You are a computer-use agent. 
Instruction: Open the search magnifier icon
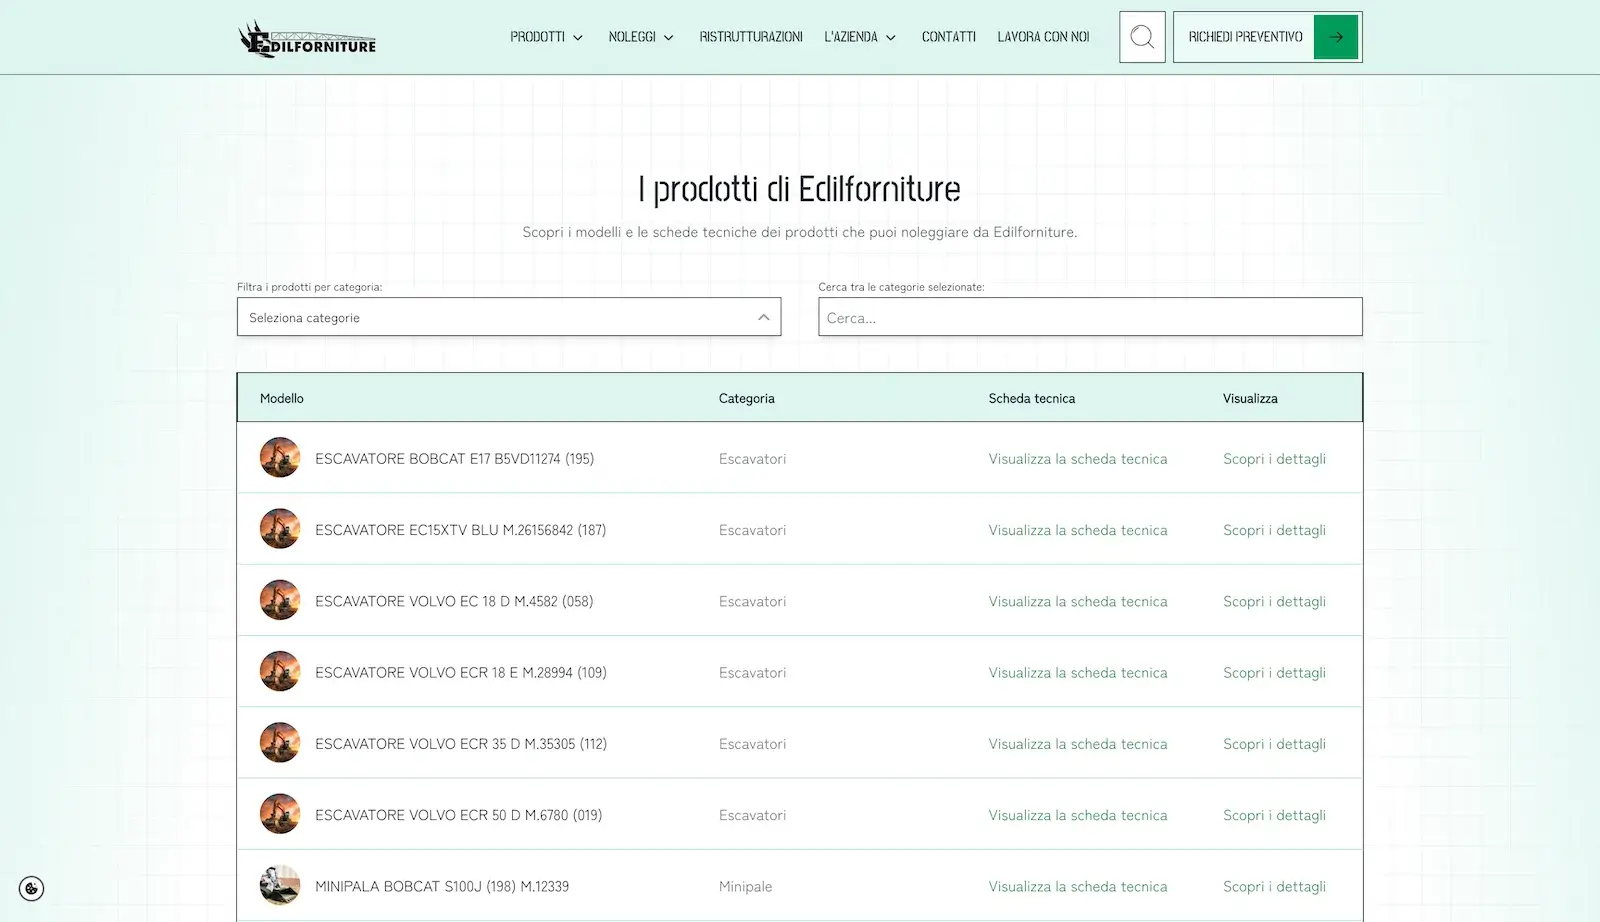1142,37
